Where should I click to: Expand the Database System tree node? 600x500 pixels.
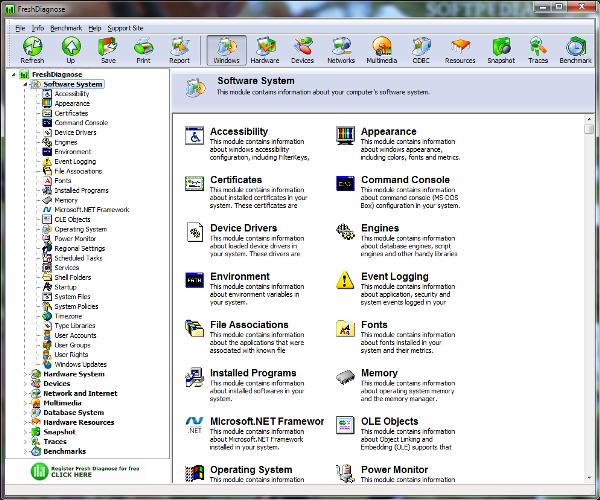25,413
